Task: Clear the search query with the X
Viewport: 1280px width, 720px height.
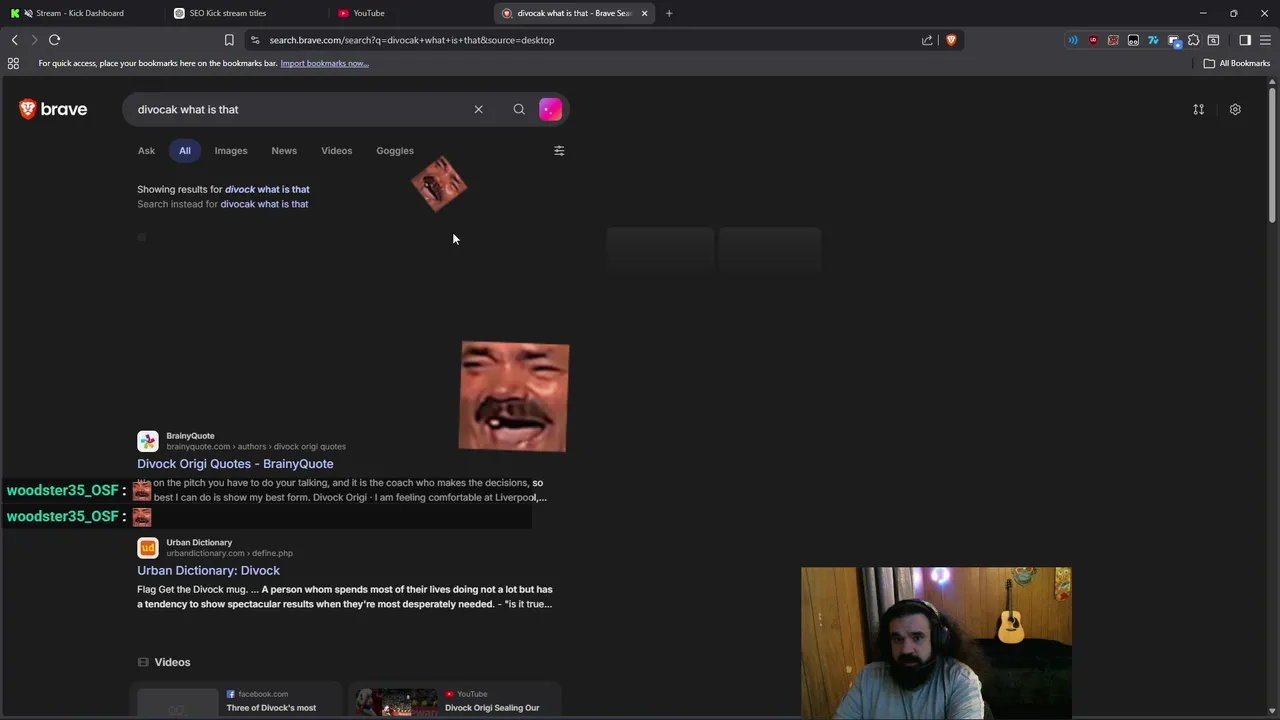Action: point(478,109)
